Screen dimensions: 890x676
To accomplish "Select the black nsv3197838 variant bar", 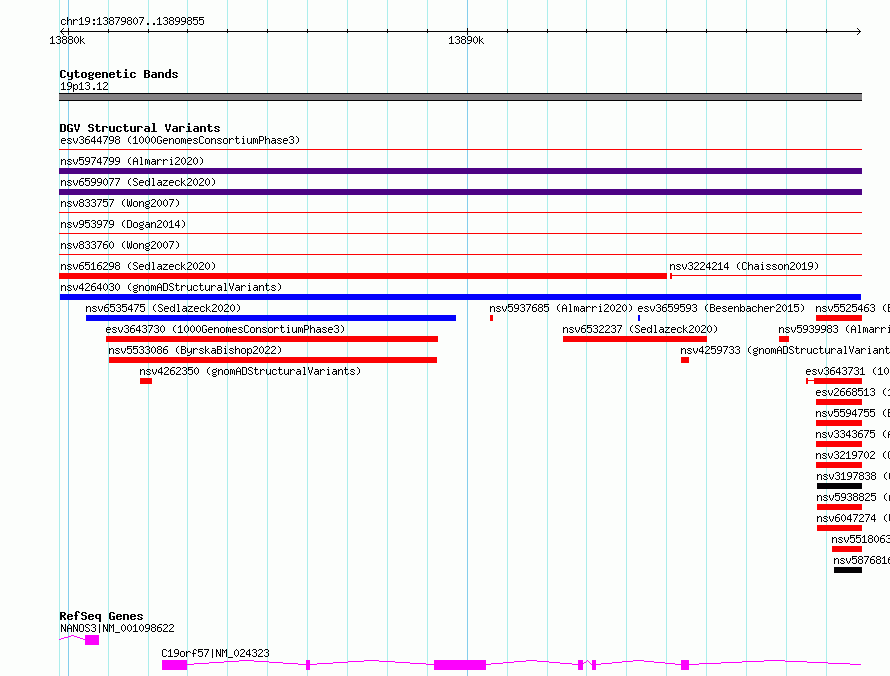I will pyautogui.click(x=838, y=486).
